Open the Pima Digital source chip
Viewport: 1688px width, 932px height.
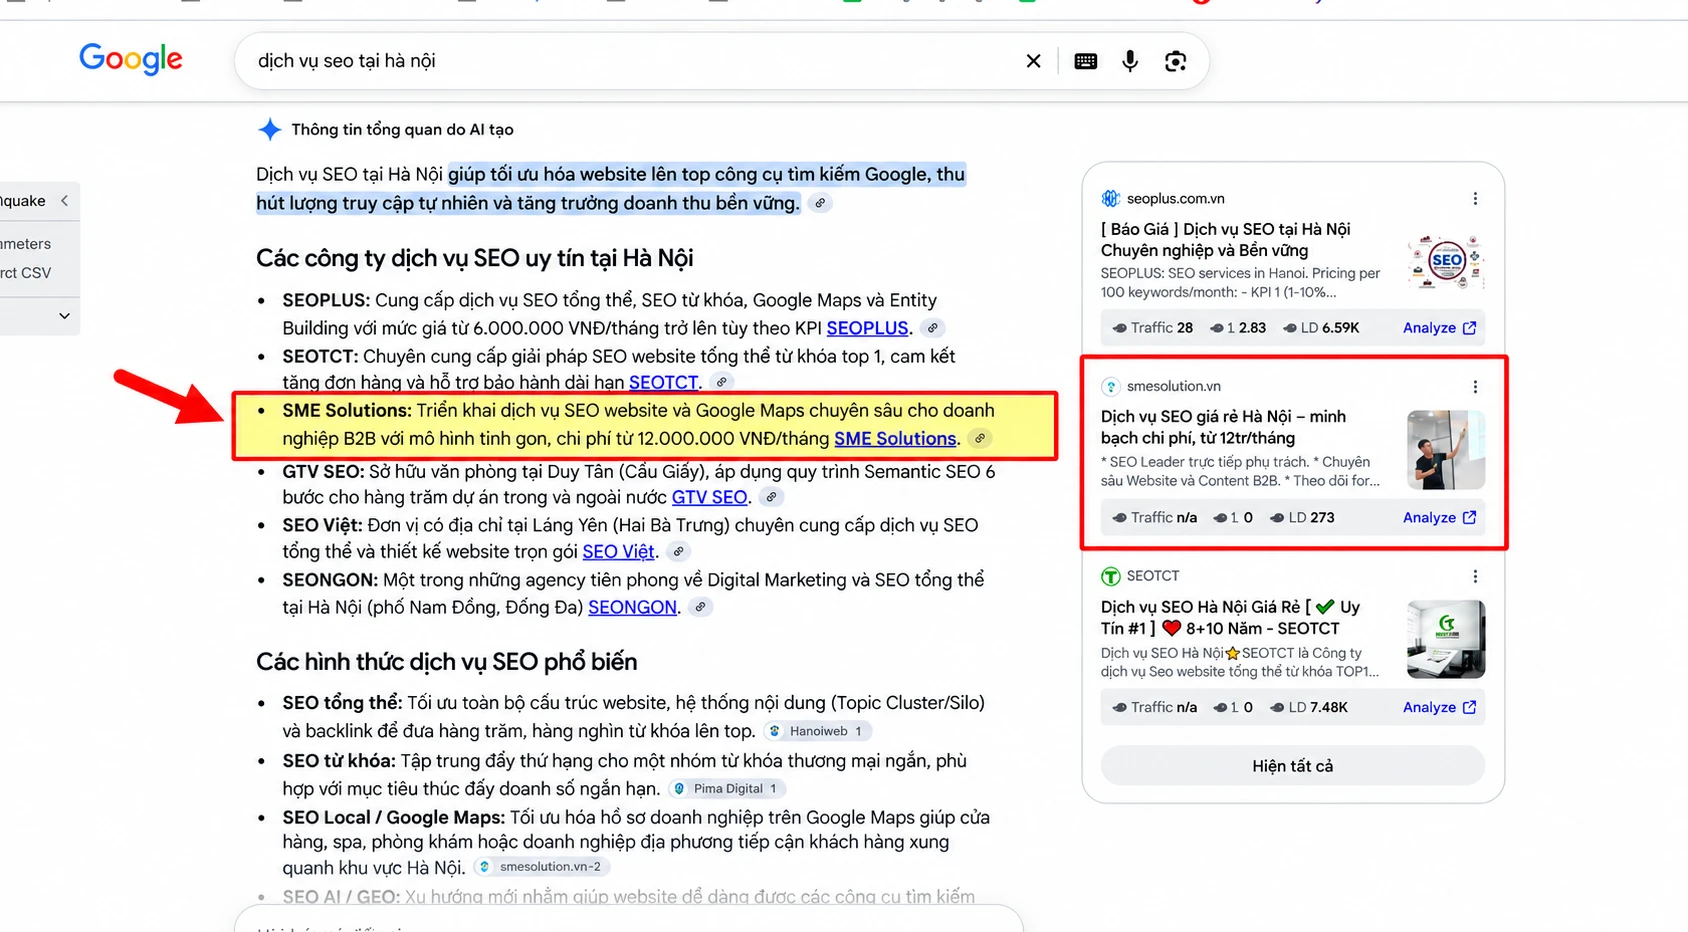(x=727, y=789)
